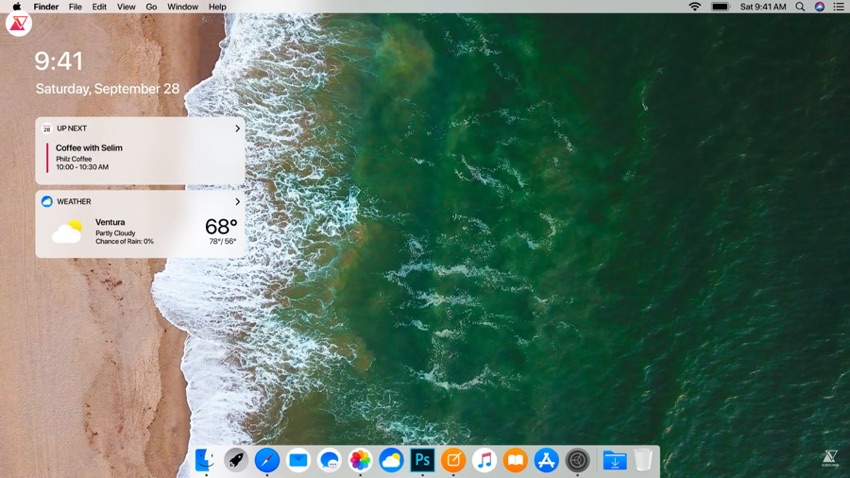Open the Mail app in dock
This screenshot has height=478, width=850.
click(x=298, y=460)
